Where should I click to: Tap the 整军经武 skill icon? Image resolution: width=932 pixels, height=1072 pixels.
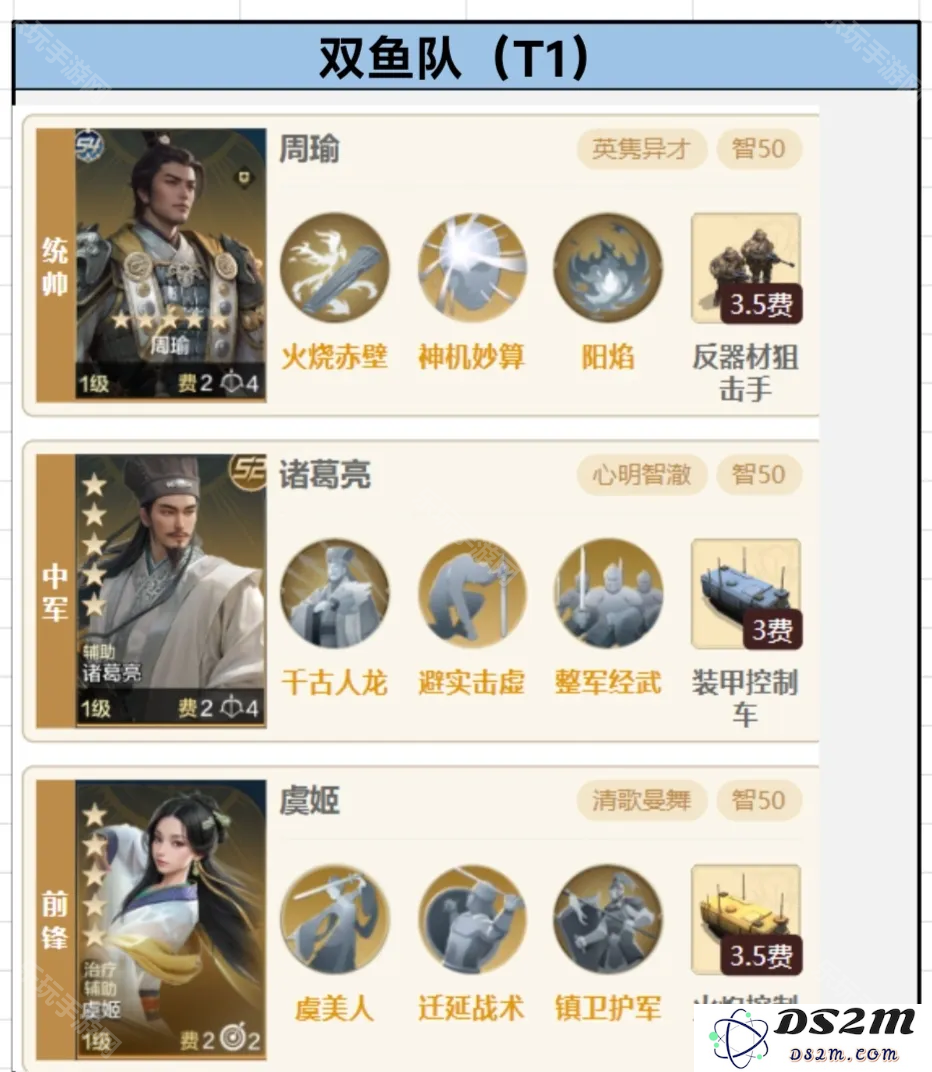608,593
